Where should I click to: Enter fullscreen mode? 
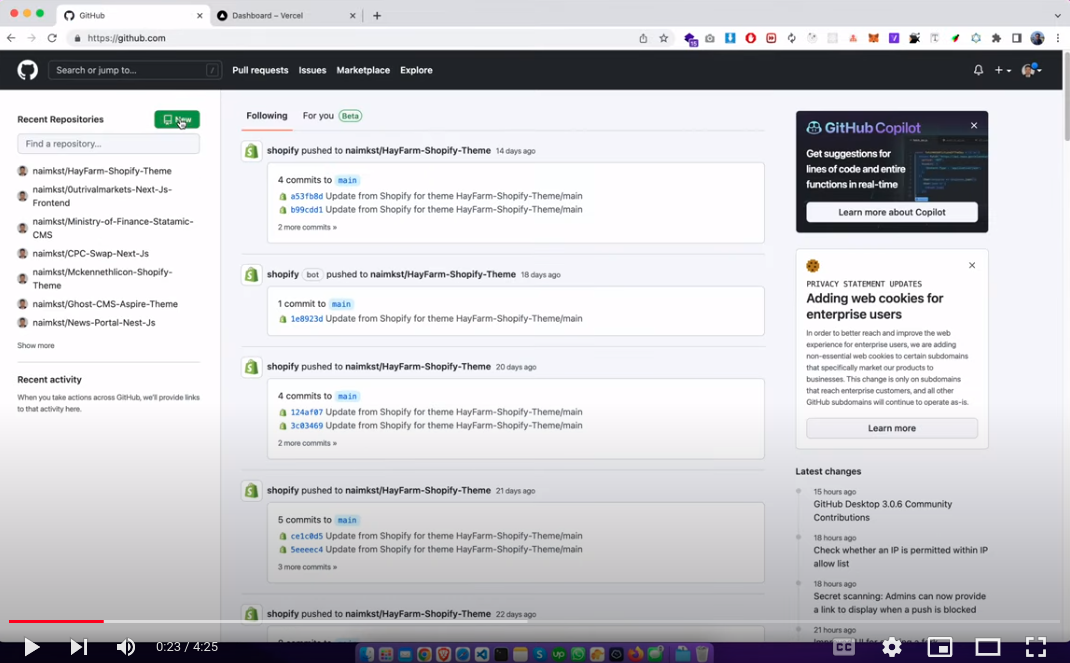coord(1036,647)
